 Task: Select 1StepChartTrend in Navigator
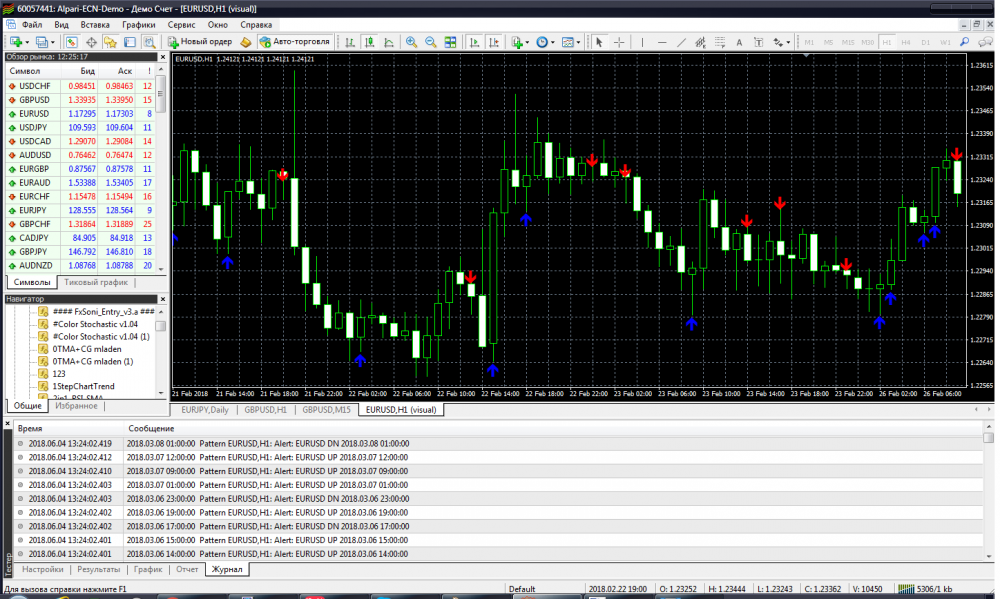click(x=83, y=387)
